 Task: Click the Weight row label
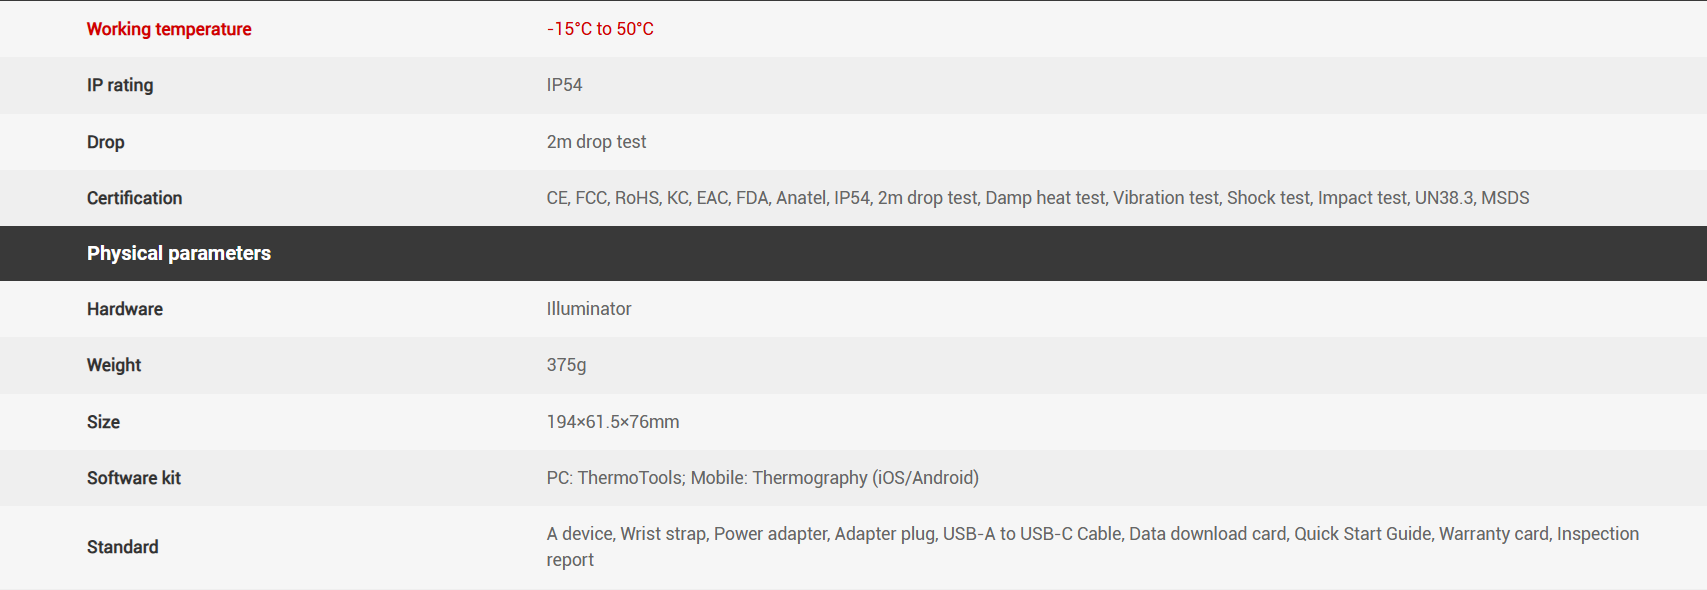(114, 365)
